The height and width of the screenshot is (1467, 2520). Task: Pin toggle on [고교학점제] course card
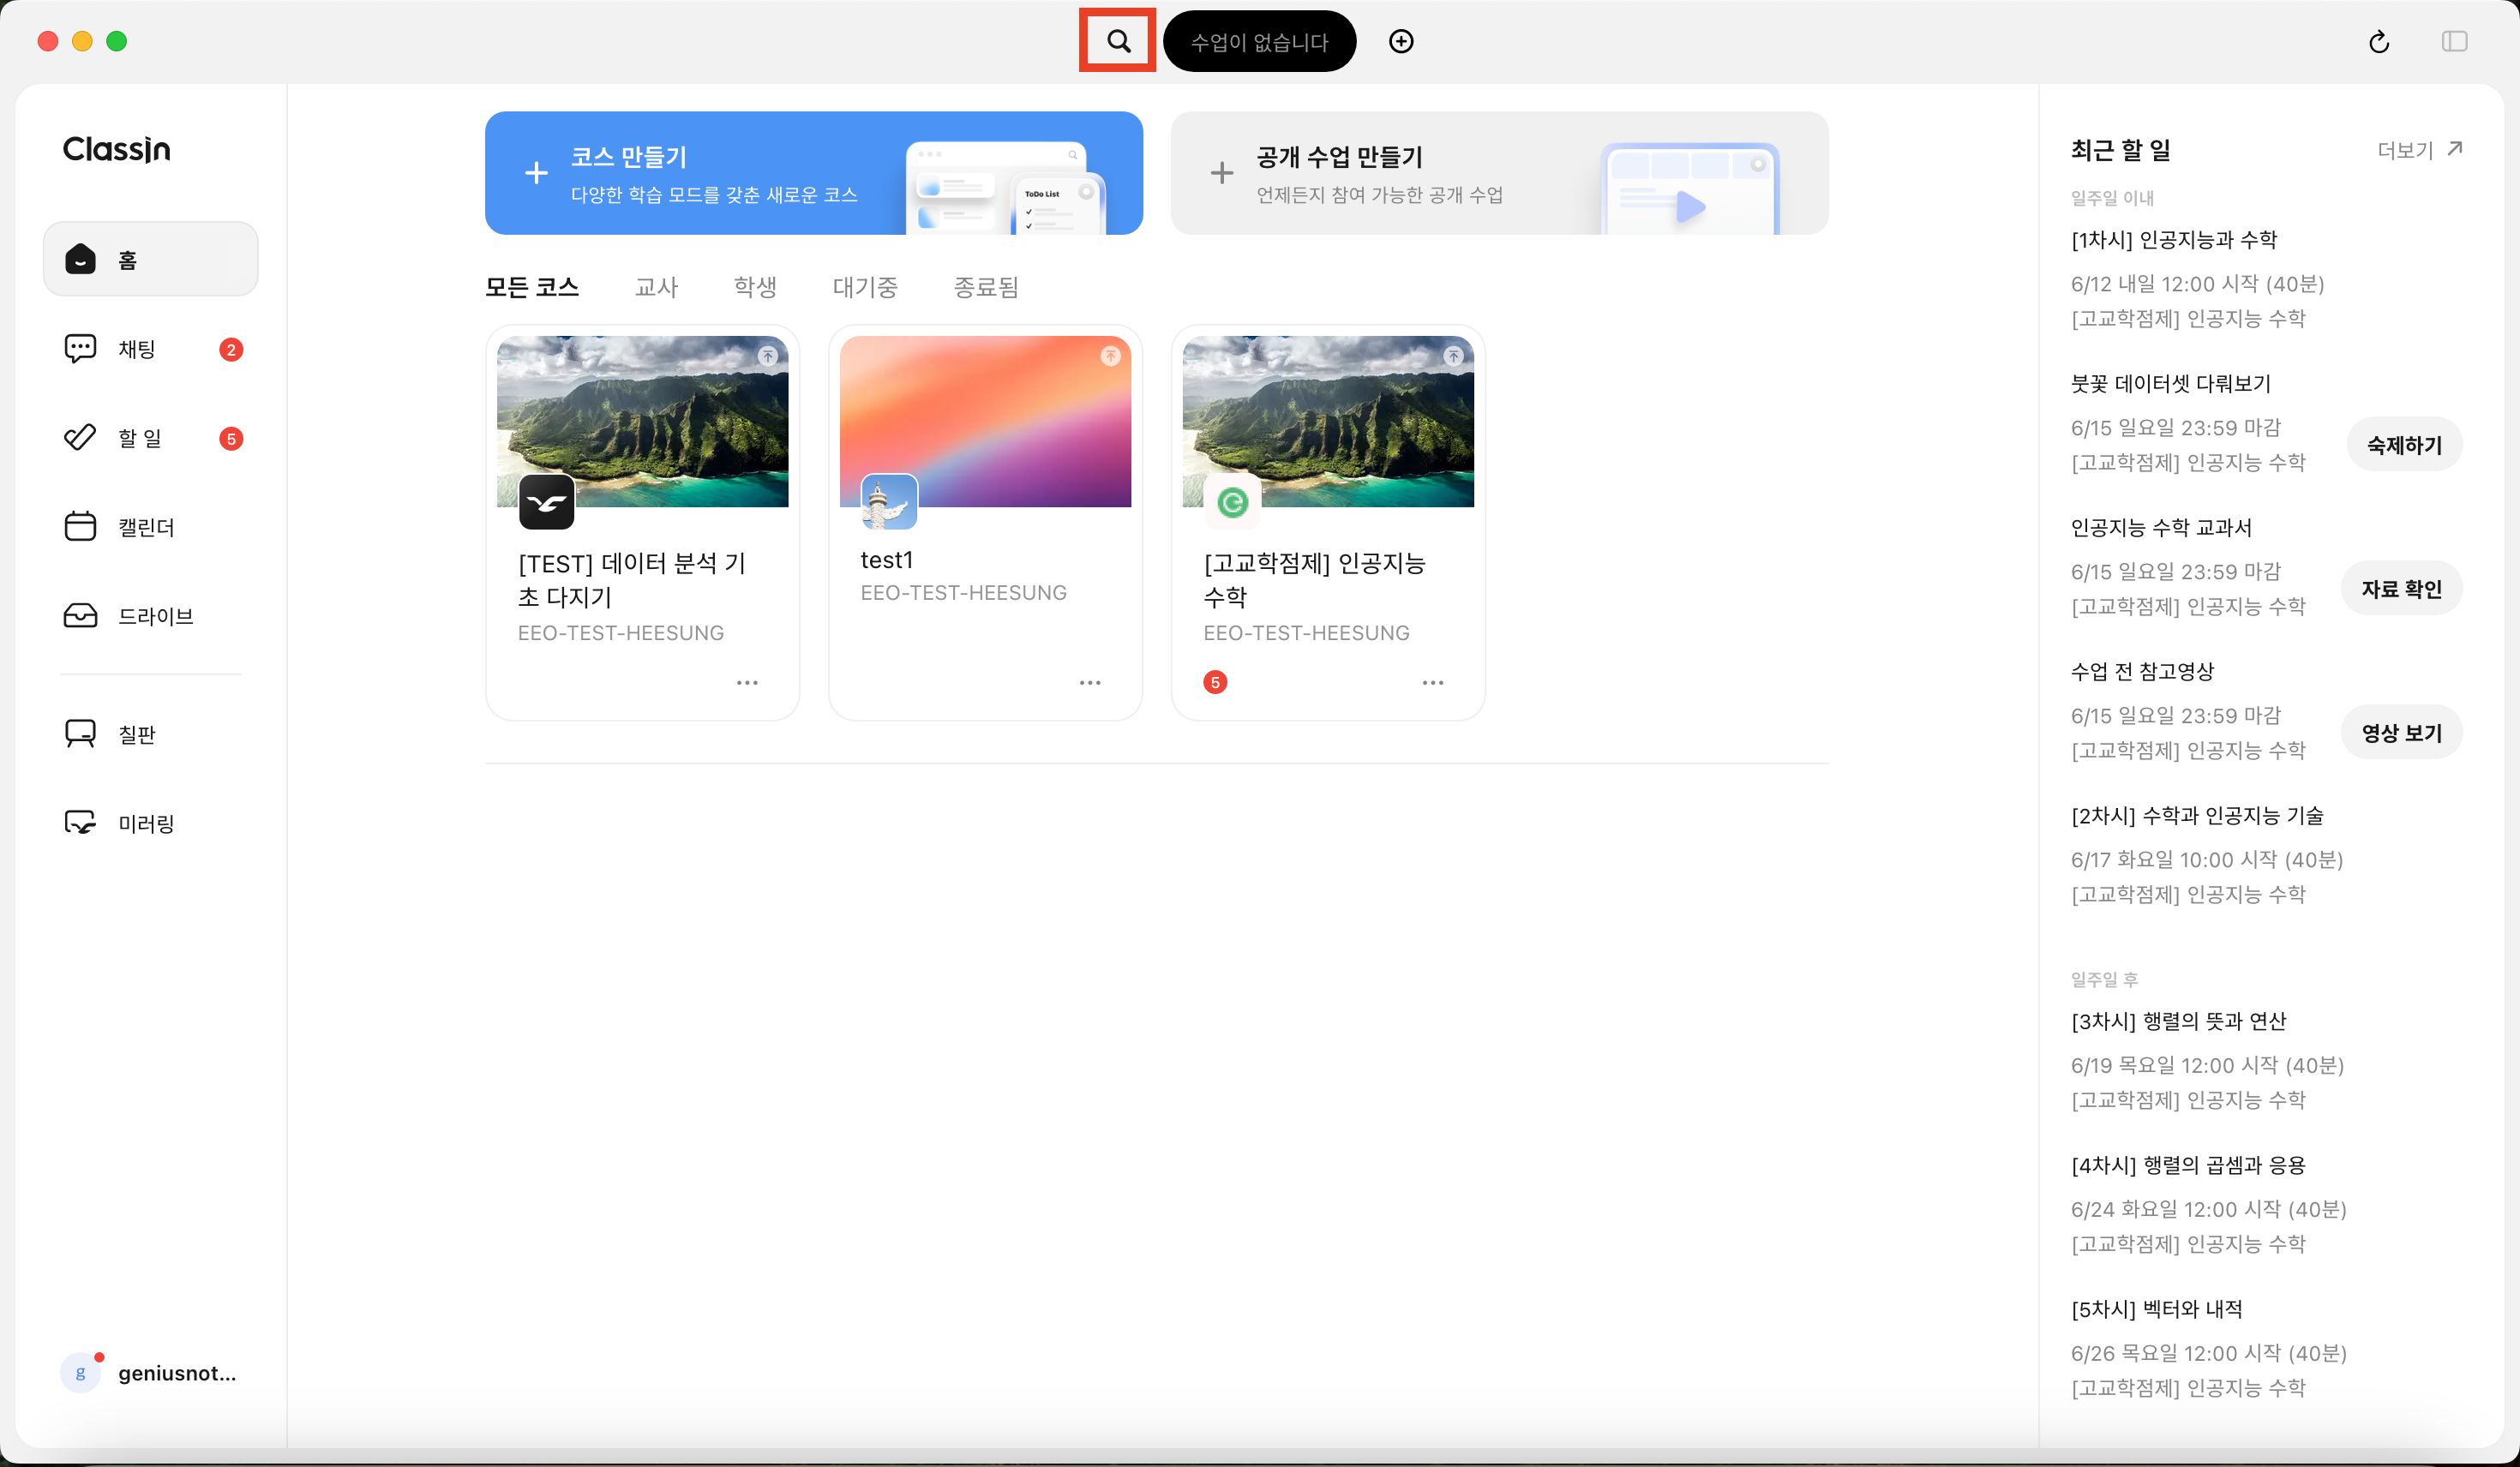(x=1453, y=355)
